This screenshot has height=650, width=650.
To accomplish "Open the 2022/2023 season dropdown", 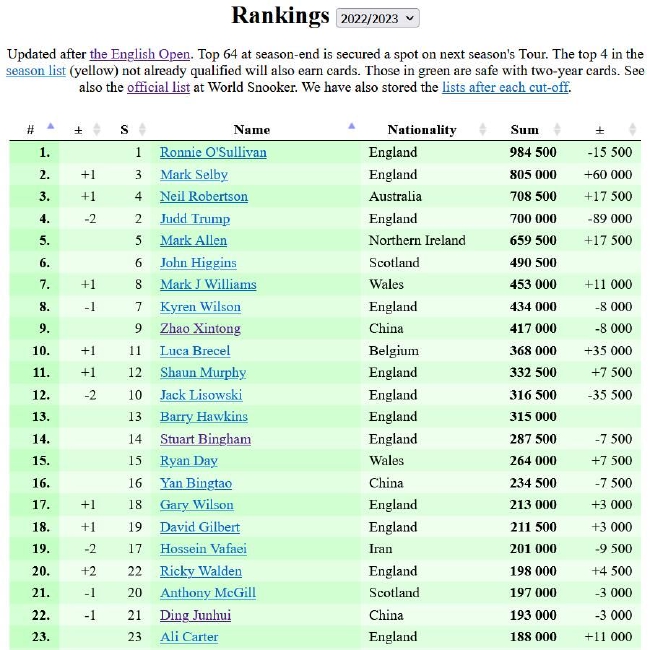I will (x=377, y=18).
